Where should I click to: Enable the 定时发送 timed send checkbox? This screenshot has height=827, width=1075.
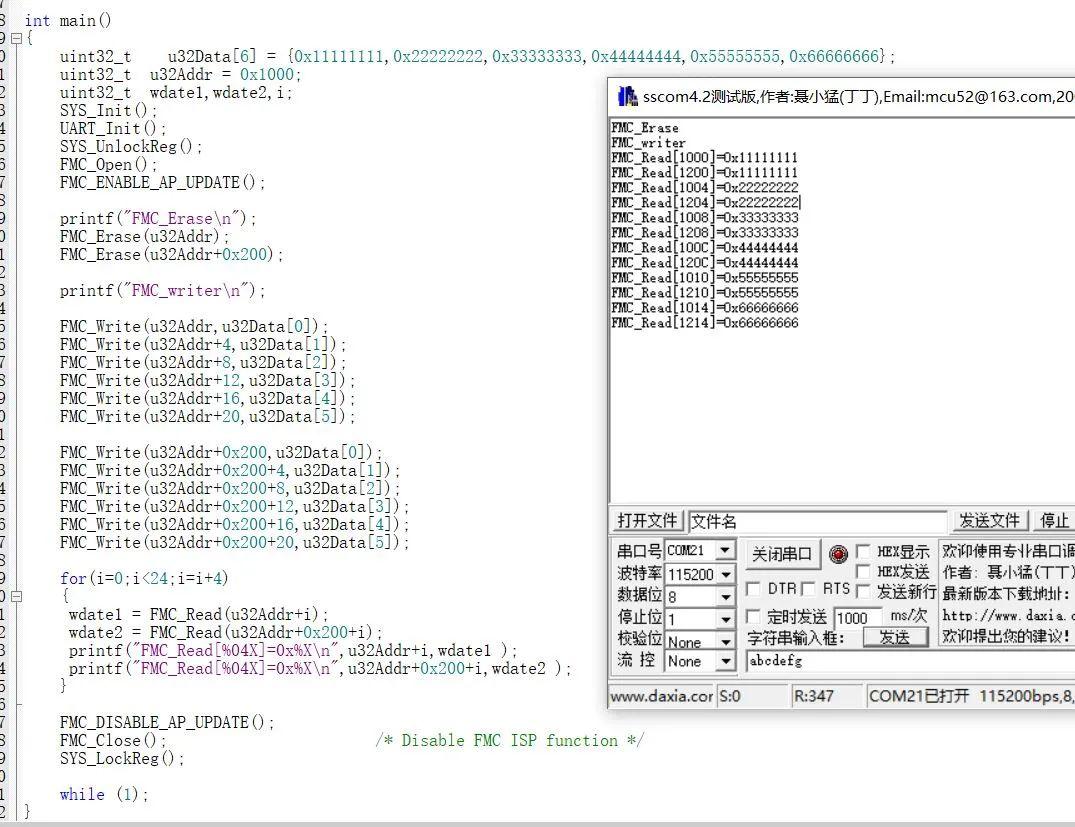(753, 616)
